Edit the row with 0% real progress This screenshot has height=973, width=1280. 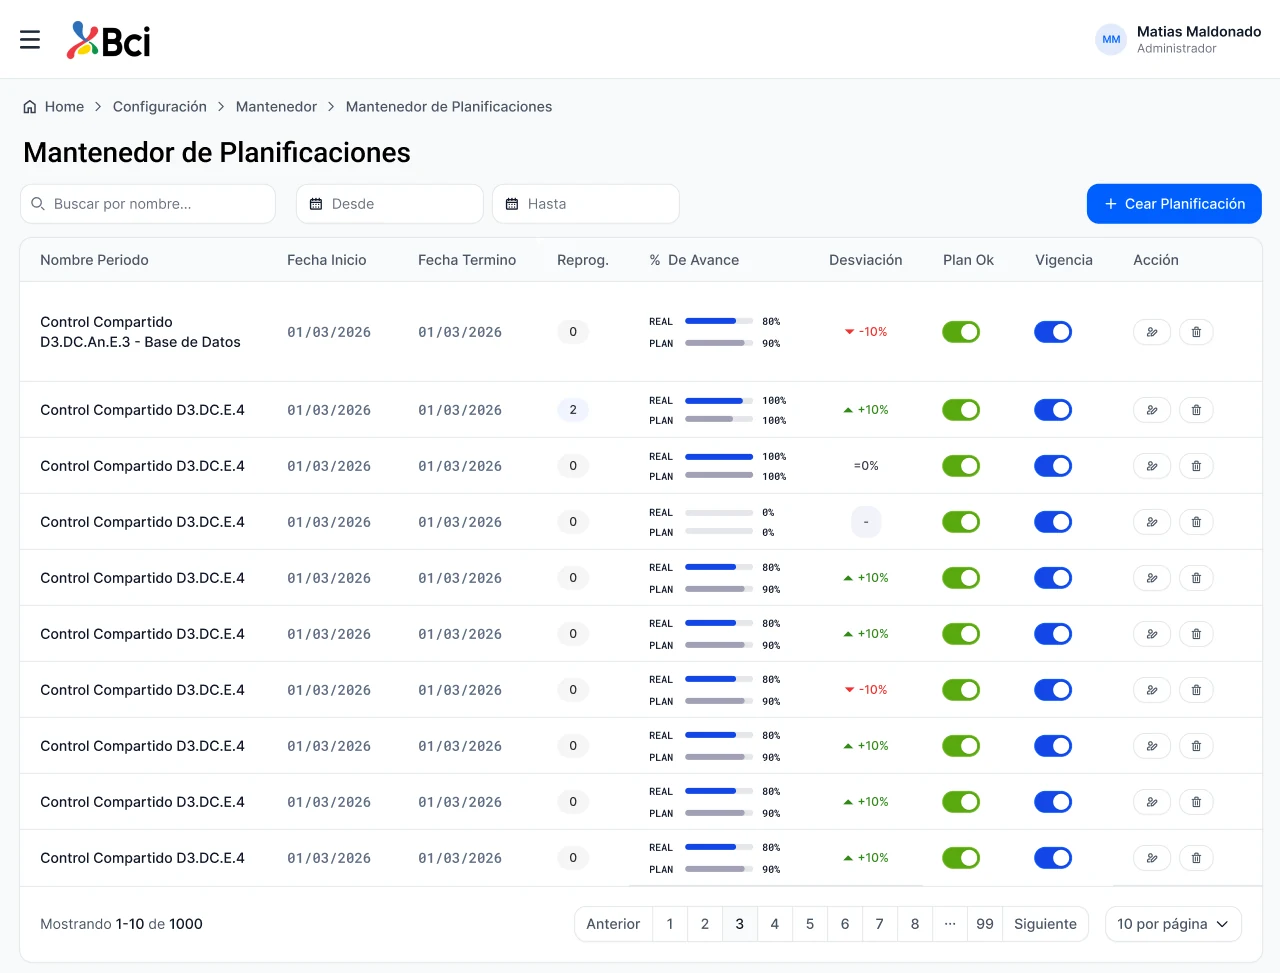[1152, 522]
